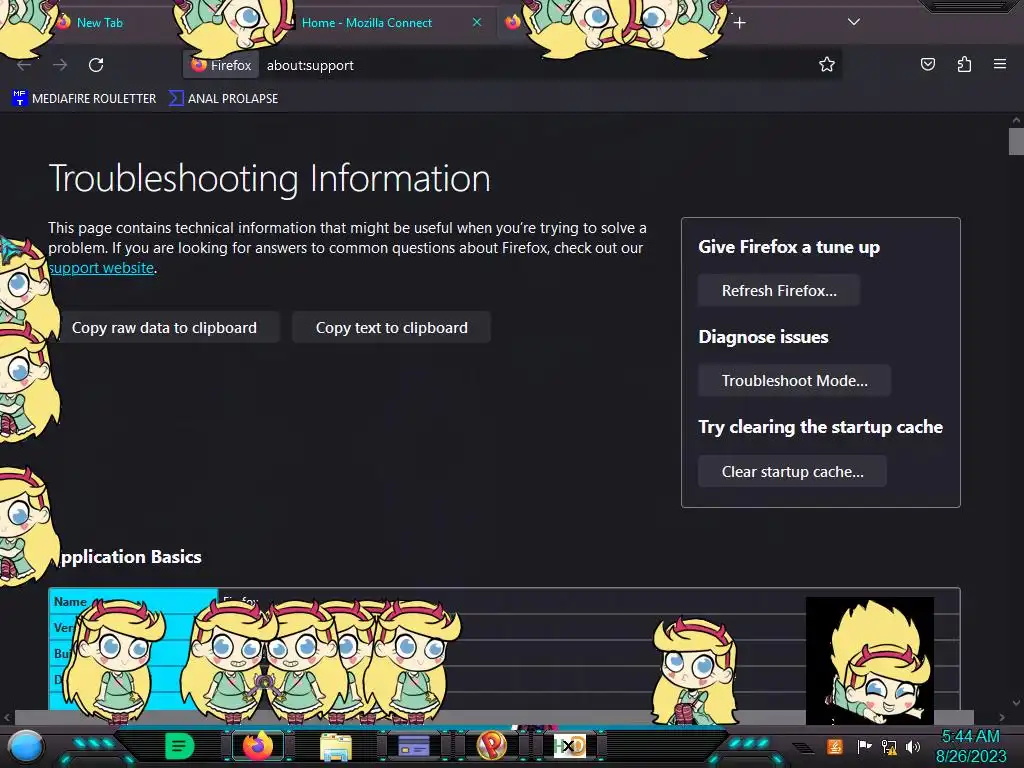1024x768 pixels.
Task: Open the Action Center flag tray icon
Action: (863, 746)
